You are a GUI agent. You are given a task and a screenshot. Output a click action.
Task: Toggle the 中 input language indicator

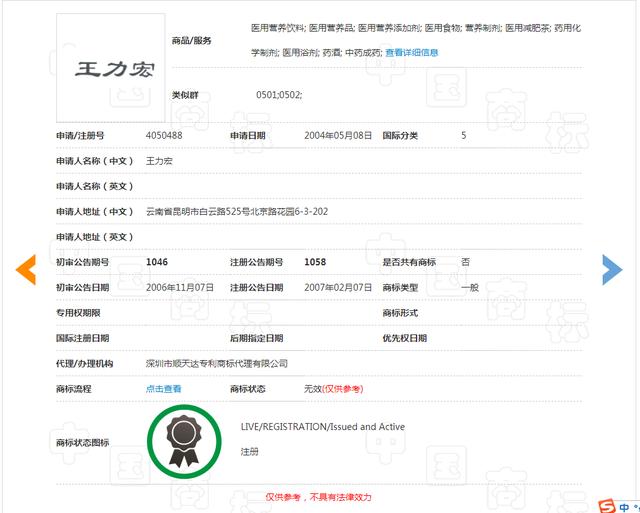tap(624, 507)
